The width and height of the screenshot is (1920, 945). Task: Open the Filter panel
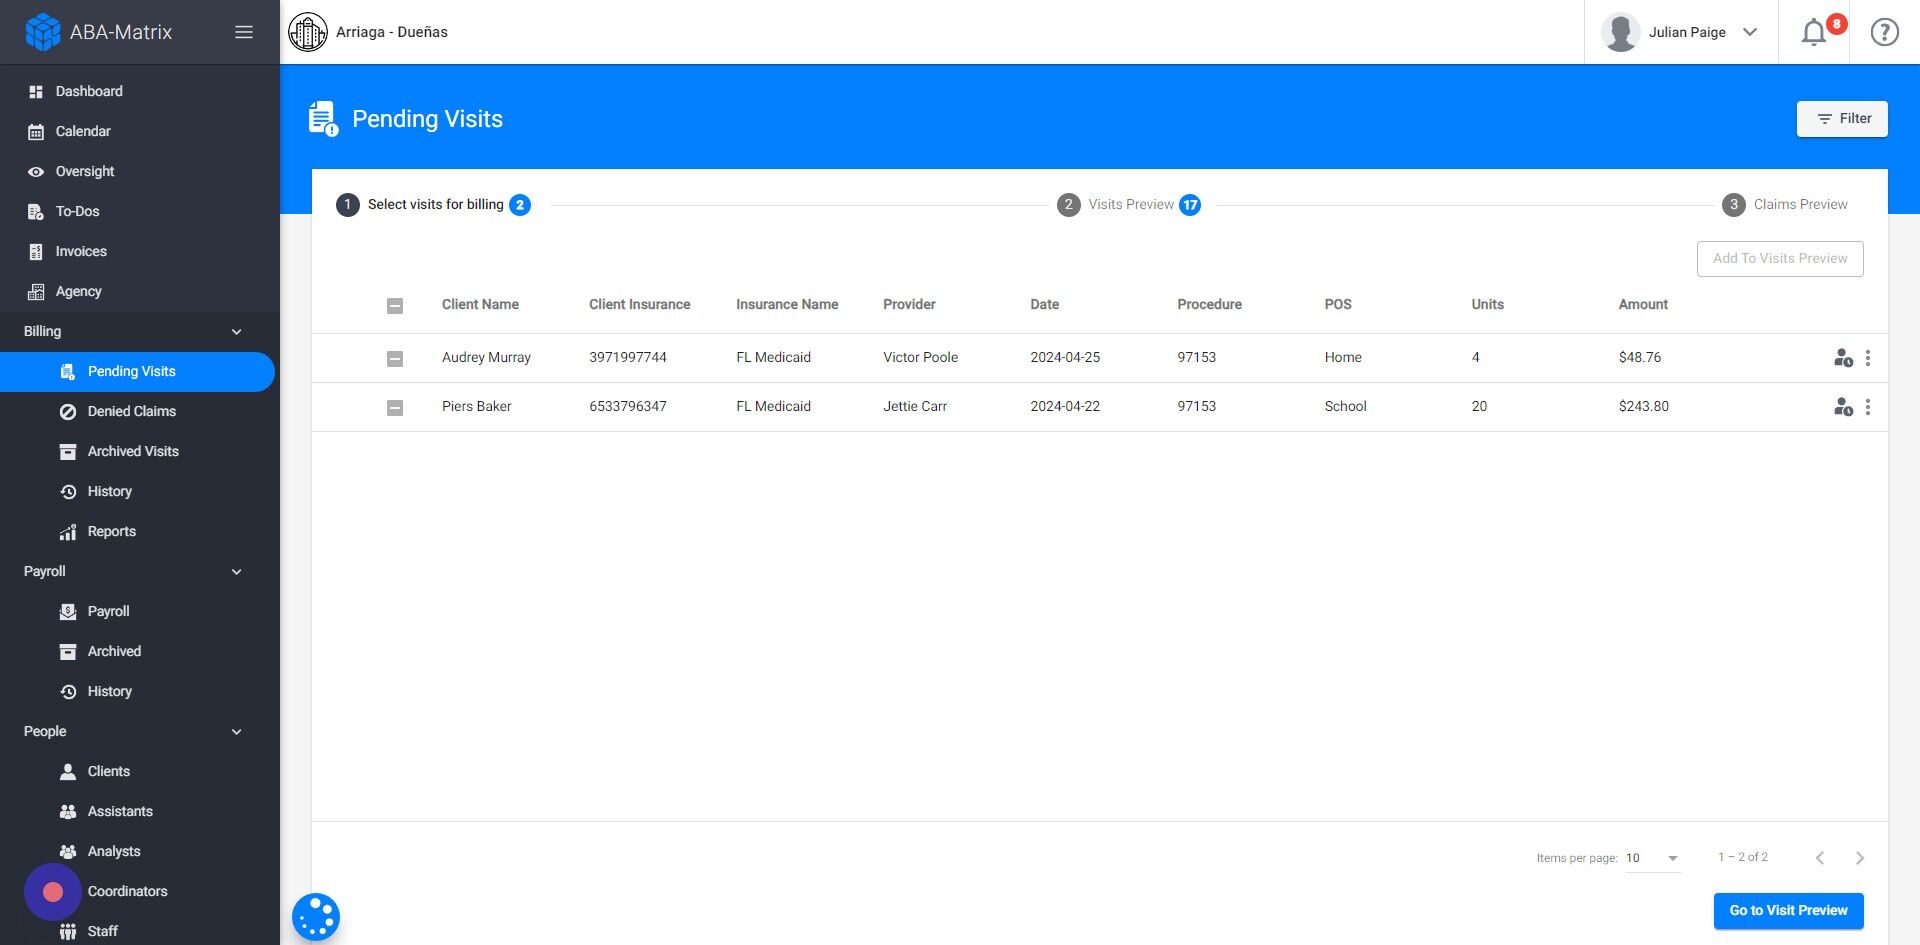(x=1842, y=118)
